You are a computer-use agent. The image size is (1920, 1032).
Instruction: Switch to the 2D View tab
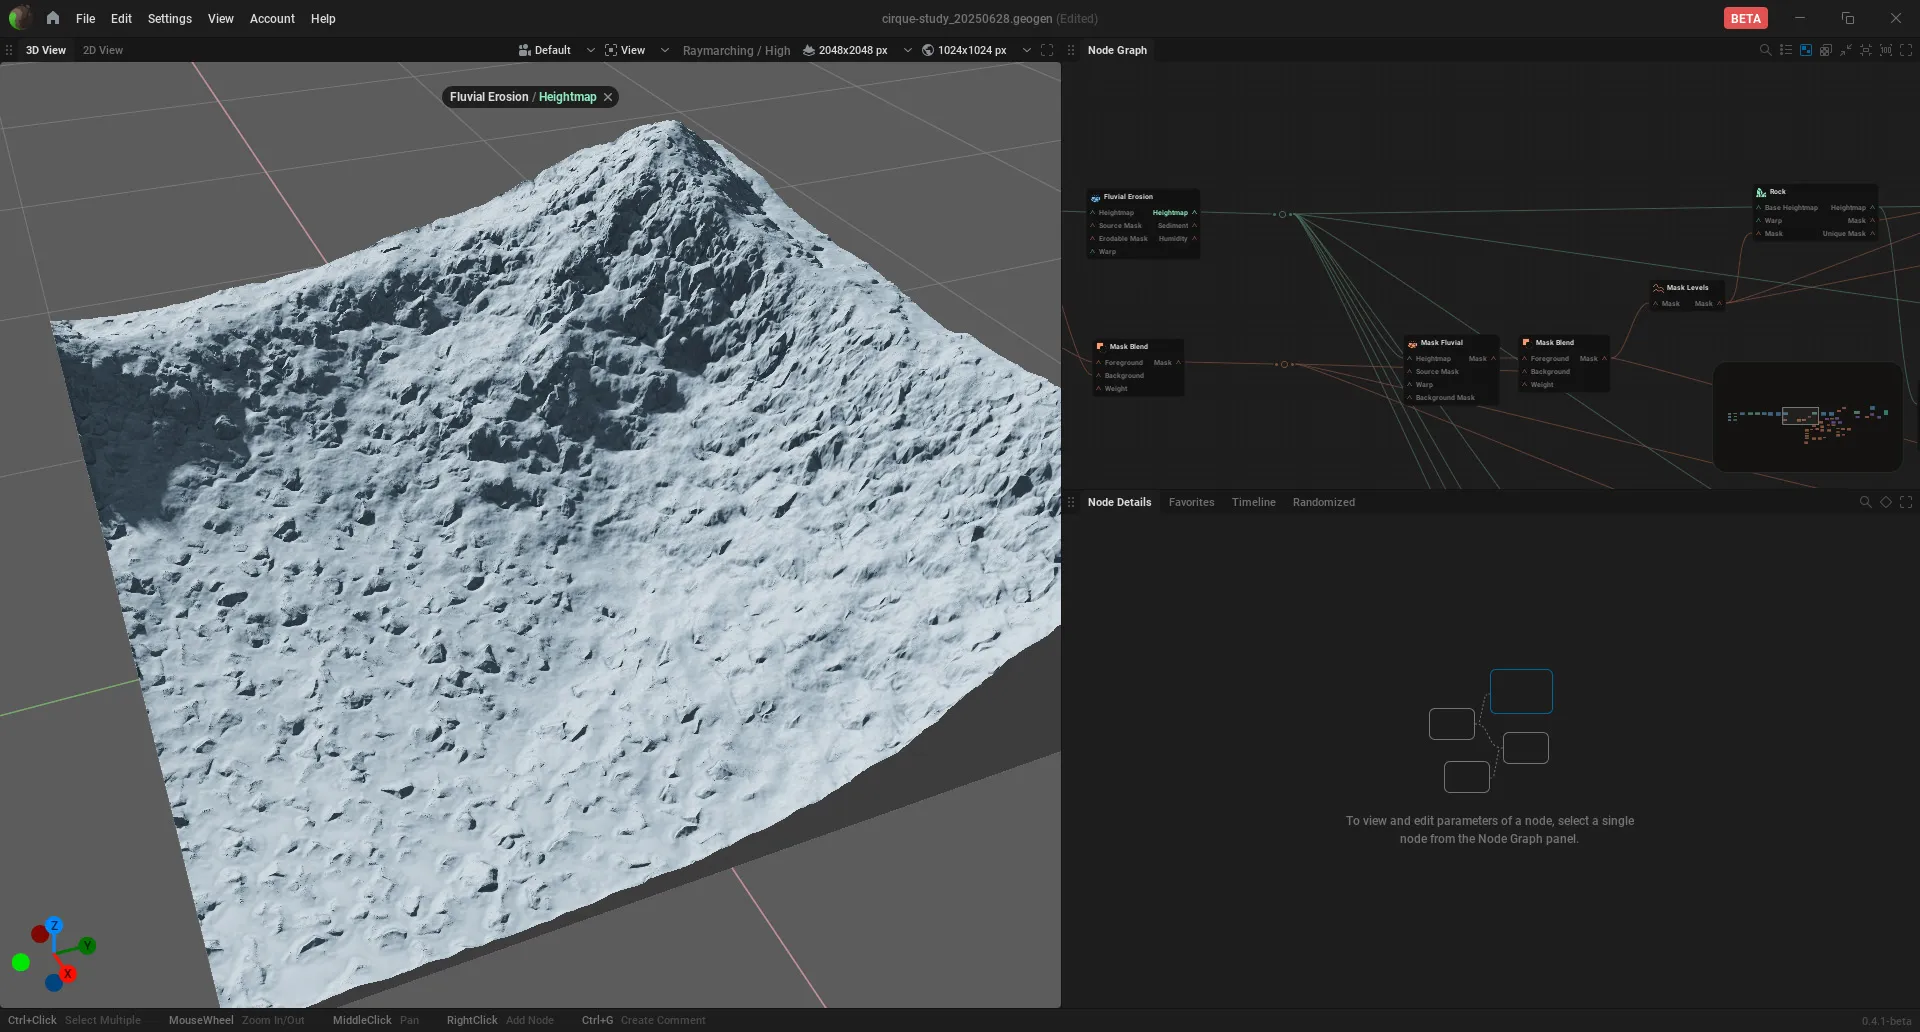[103, 50]
